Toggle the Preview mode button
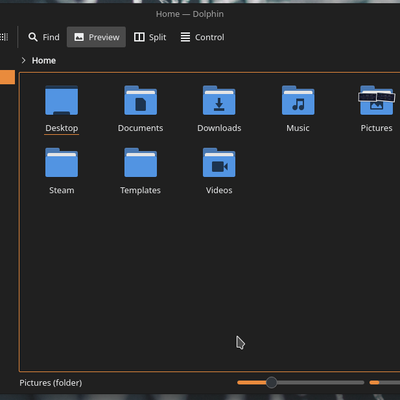The width and height of the screenshot is (400, 400). click(96, 37)
